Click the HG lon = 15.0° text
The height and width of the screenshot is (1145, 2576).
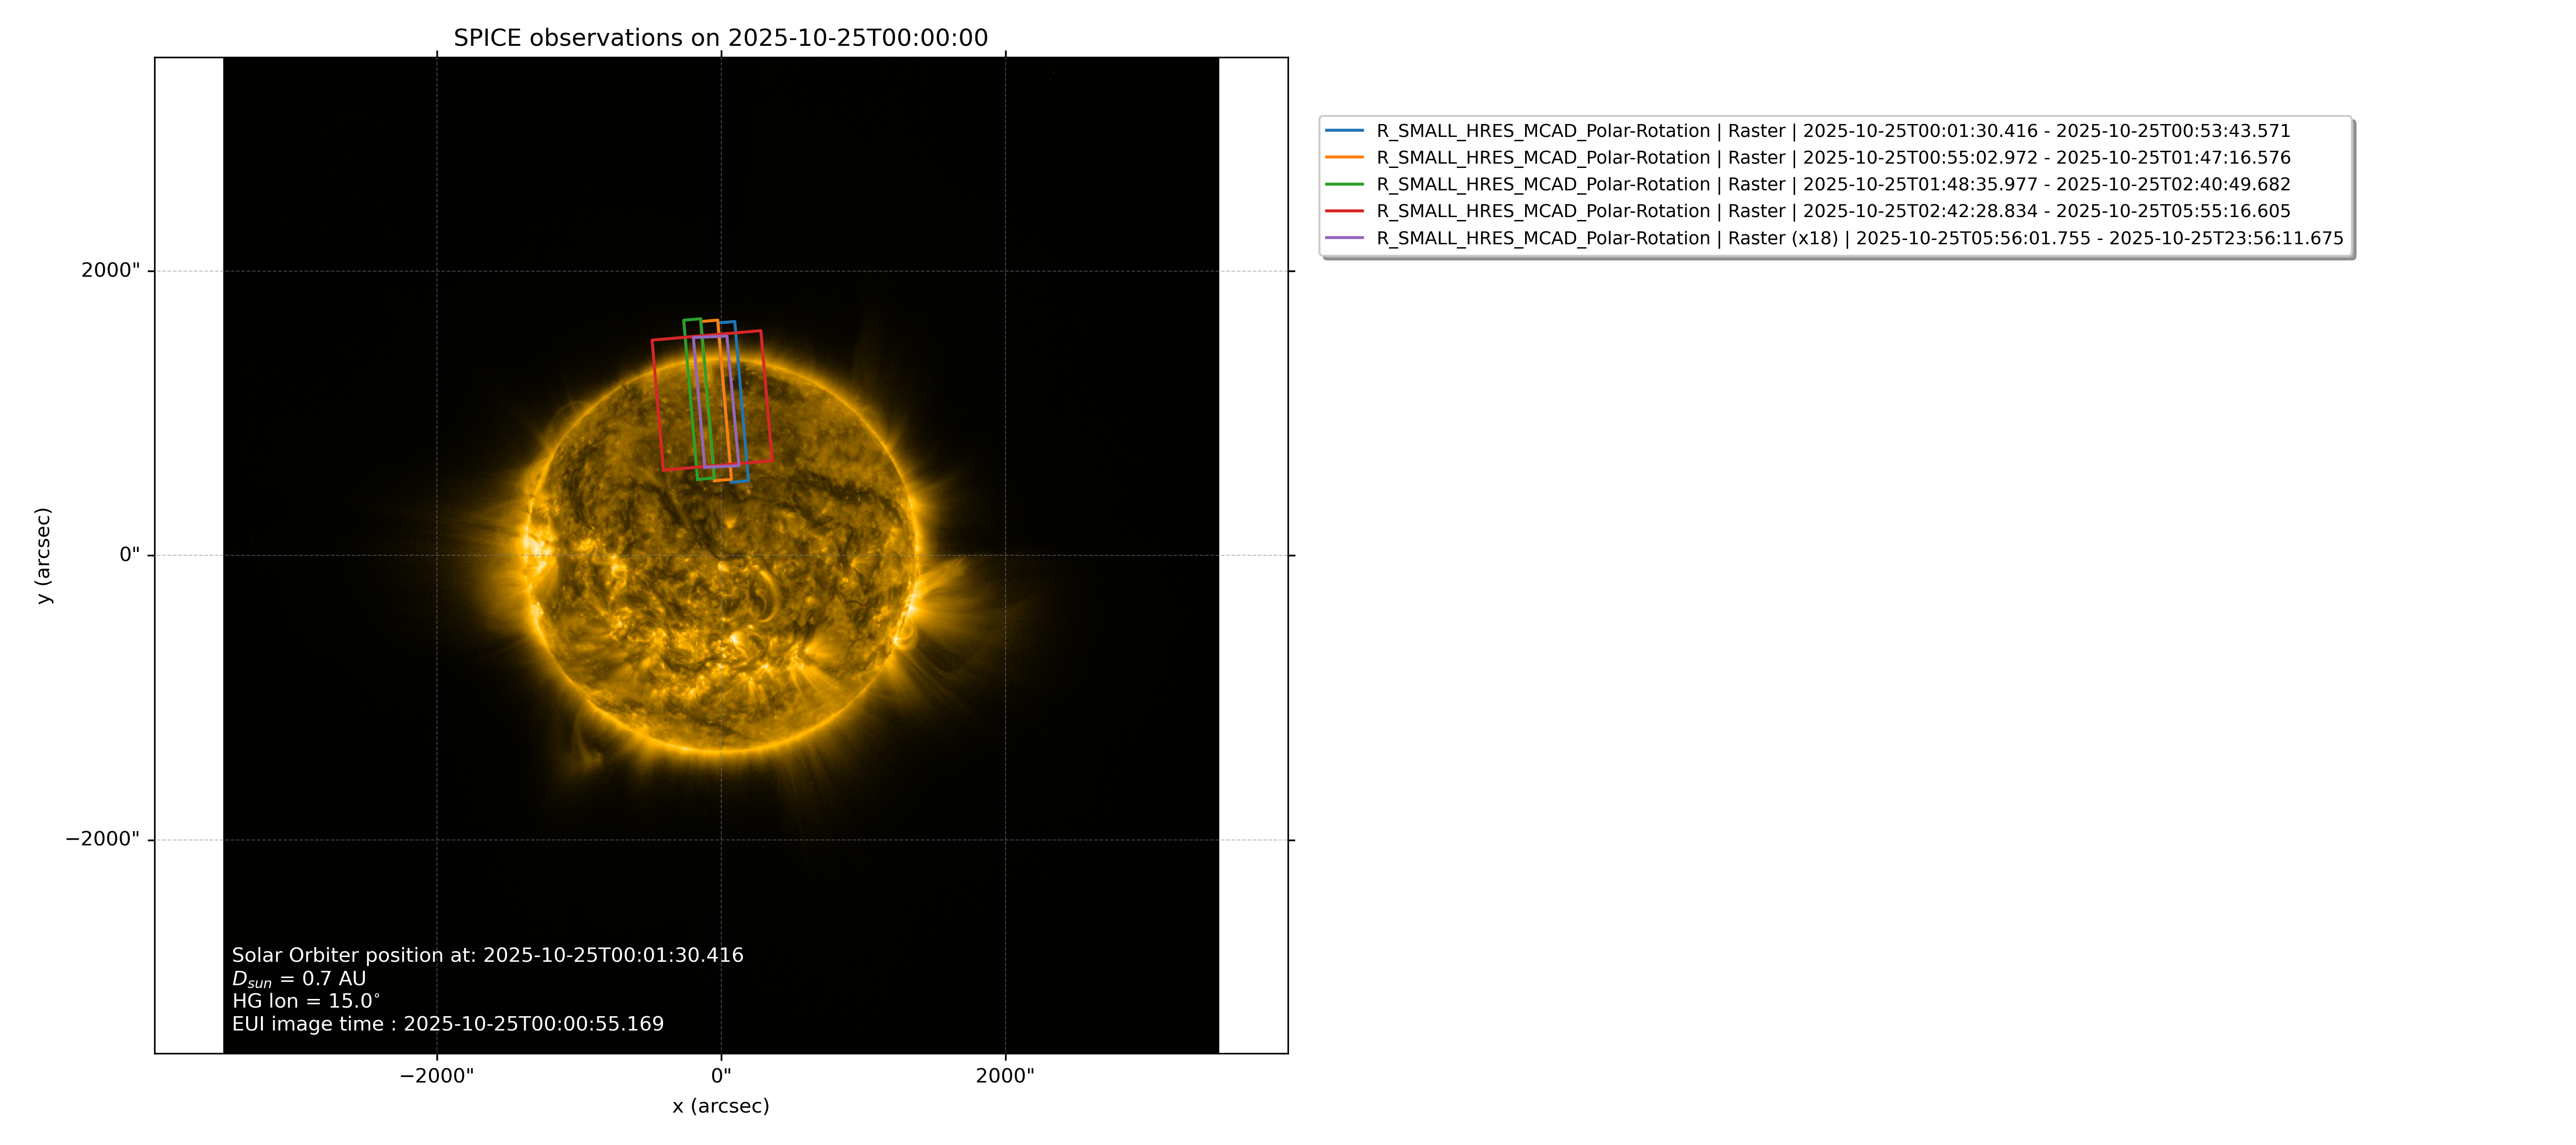point(306,1001)
